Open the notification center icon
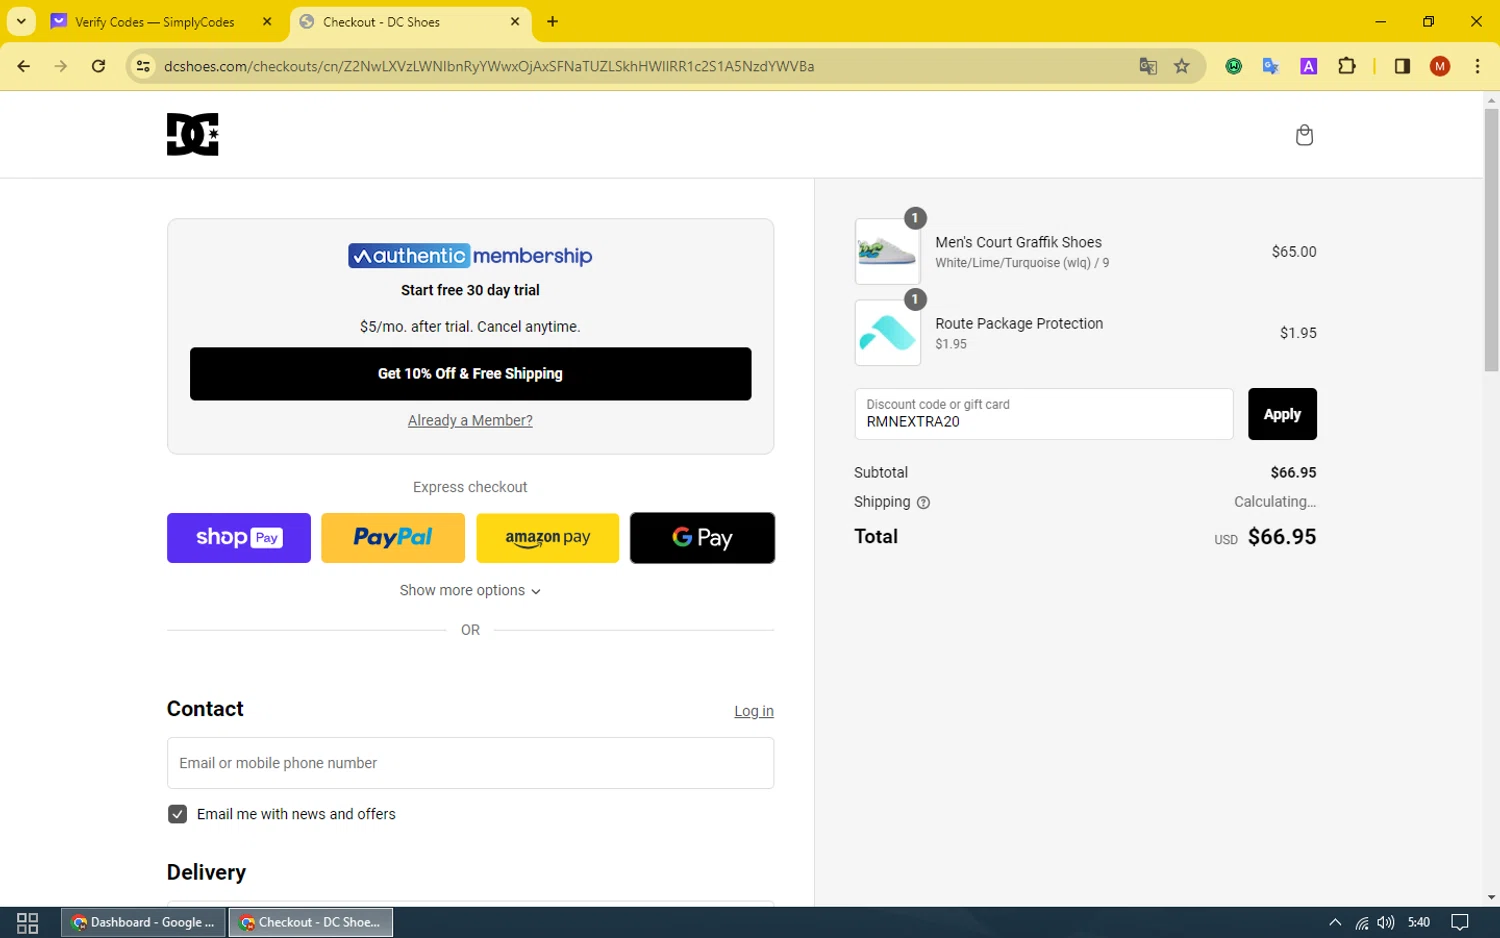This screenshot has height=938, width=1500. [x=1460, y=923]
